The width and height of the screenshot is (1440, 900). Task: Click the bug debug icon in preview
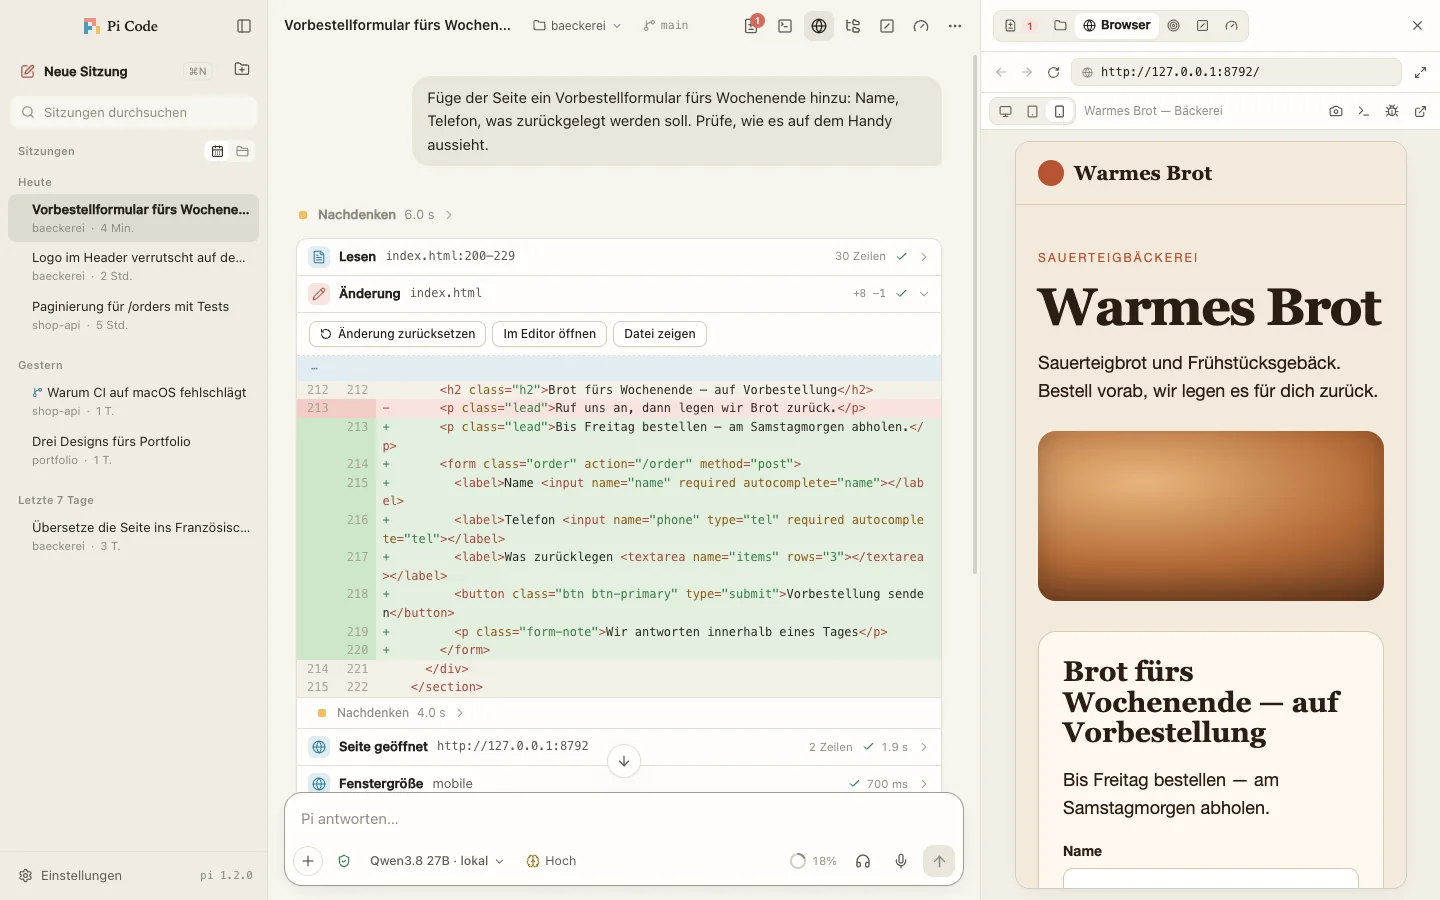click(1392, 111)
